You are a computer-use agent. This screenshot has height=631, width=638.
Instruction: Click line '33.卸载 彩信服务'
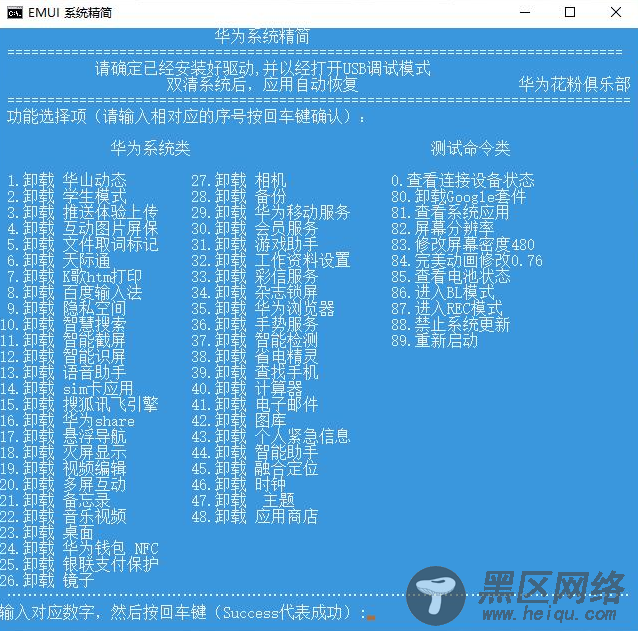[x=255, y=277]
